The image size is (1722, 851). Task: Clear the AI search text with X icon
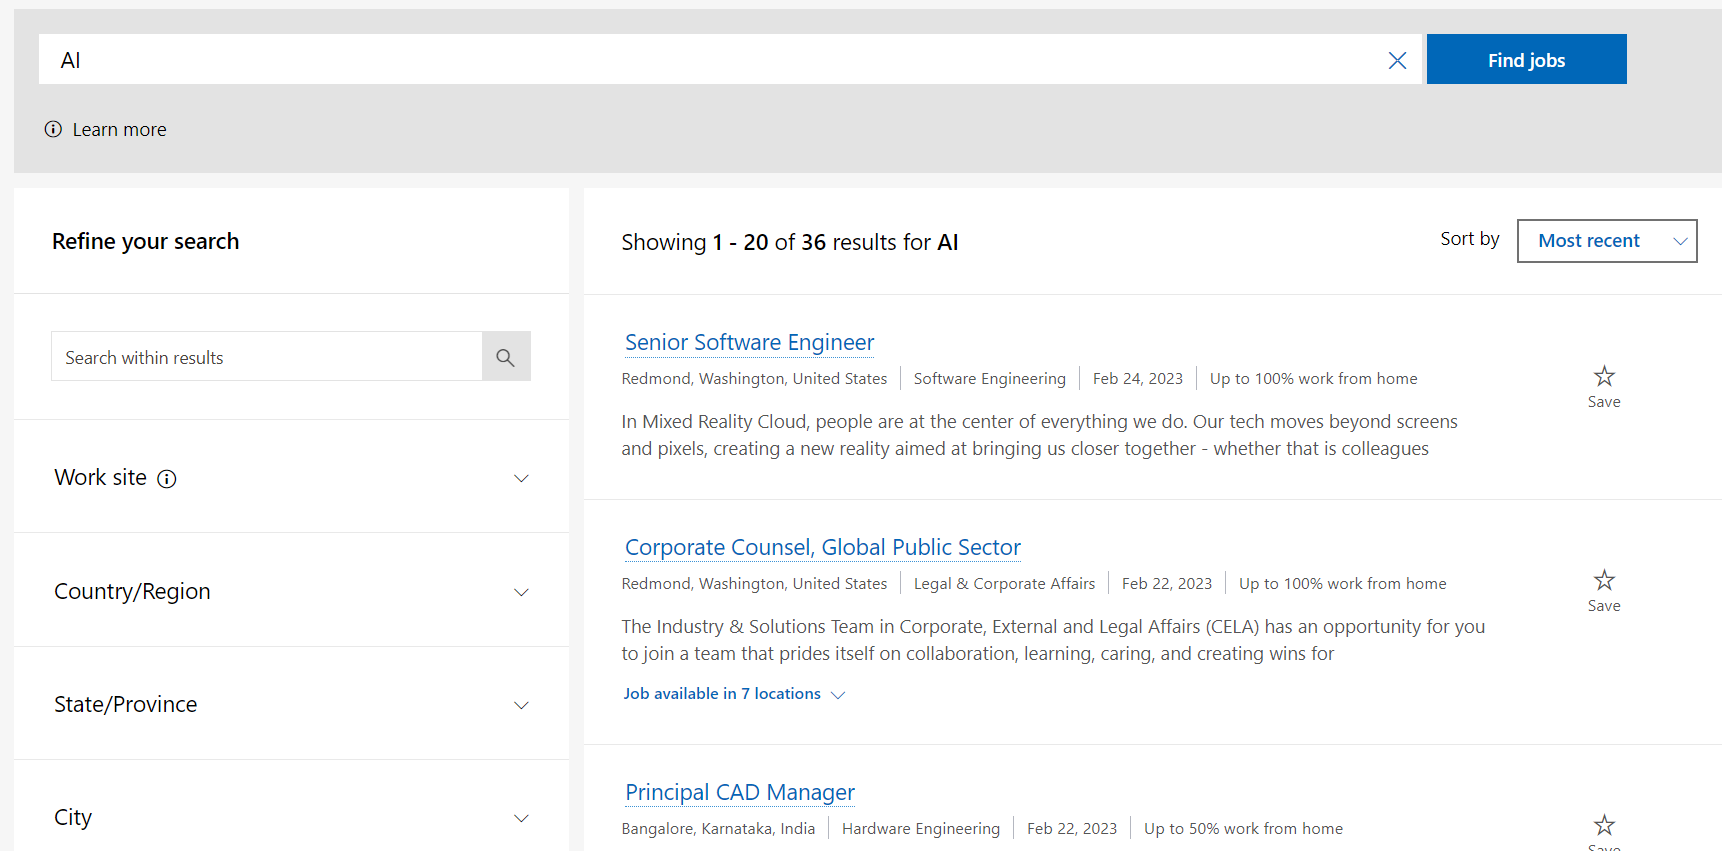tap(1397, 60)
